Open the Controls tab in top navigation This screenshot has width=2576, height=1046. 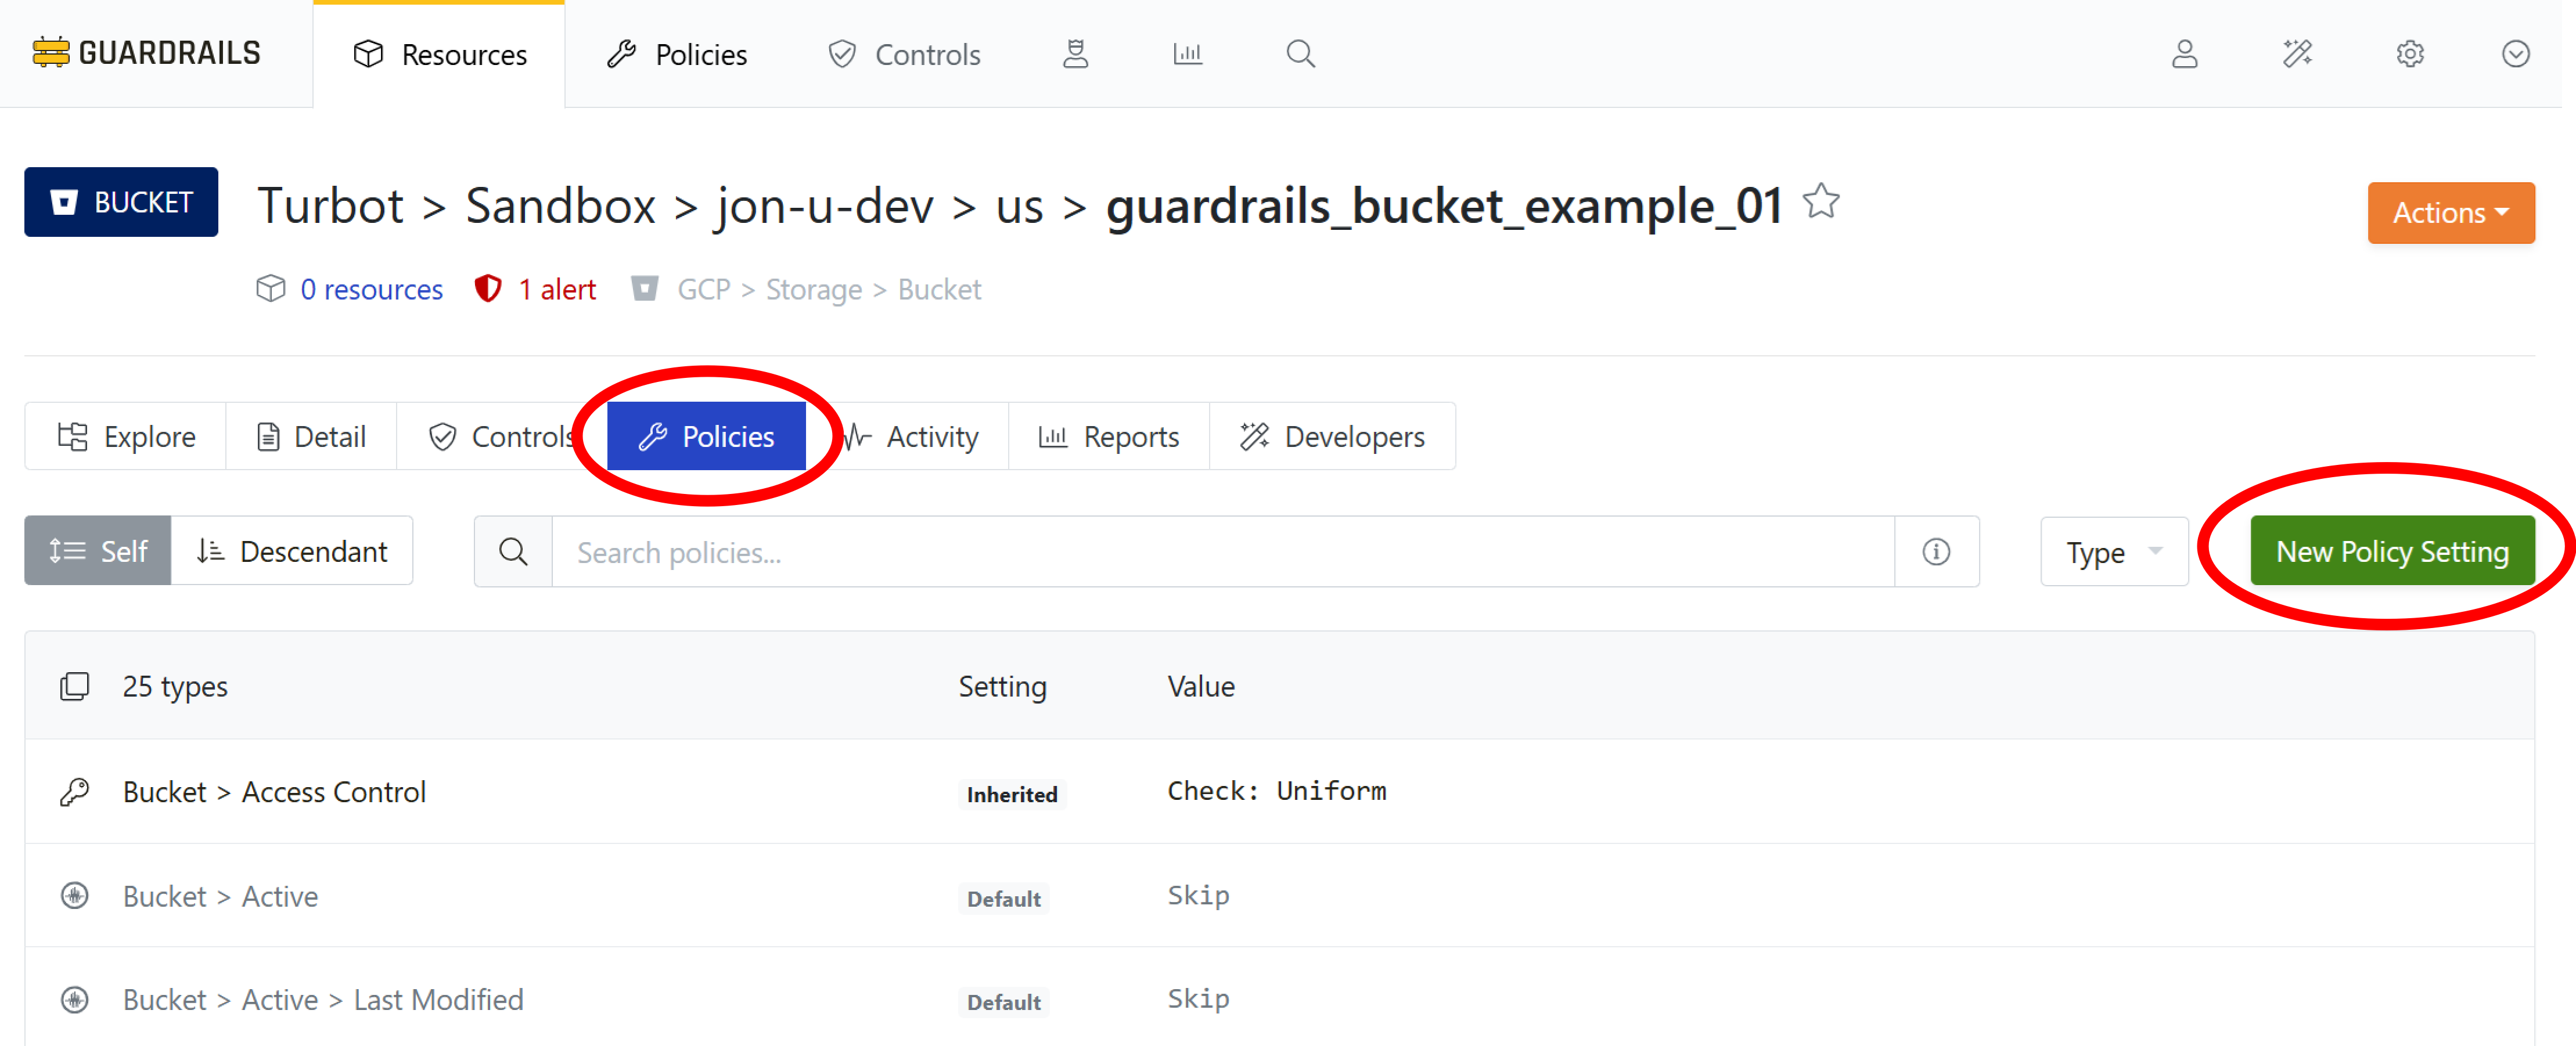[x=904, y=54]
